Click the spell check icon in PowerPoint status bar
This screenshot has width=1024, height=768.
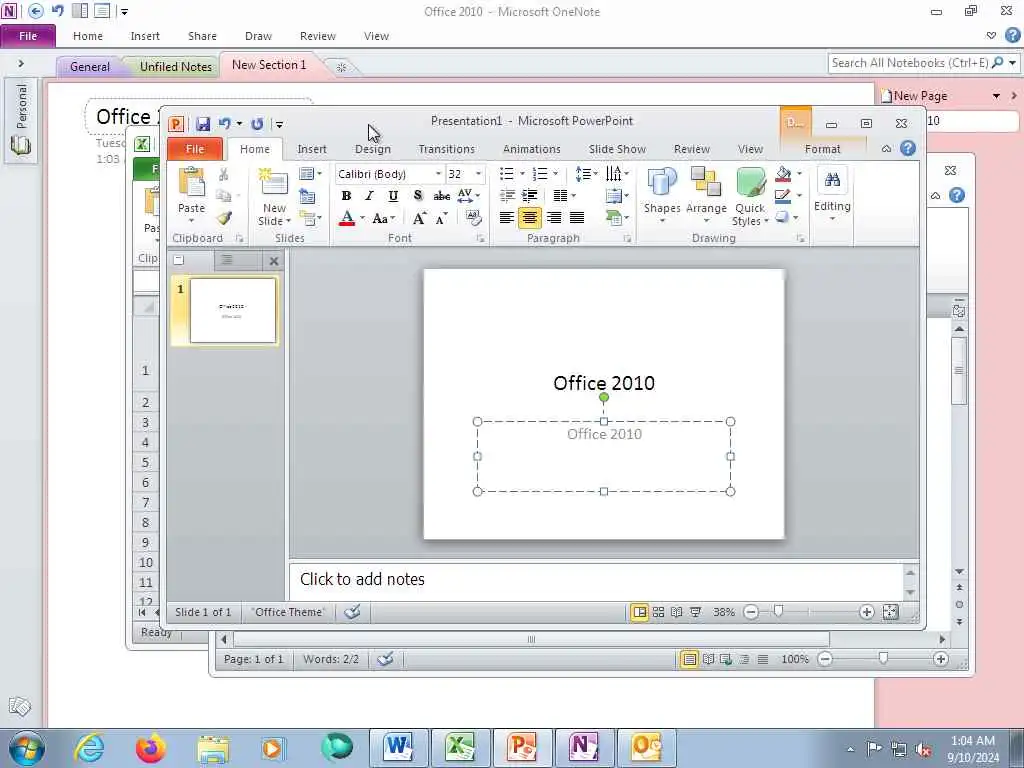(353, 612)
